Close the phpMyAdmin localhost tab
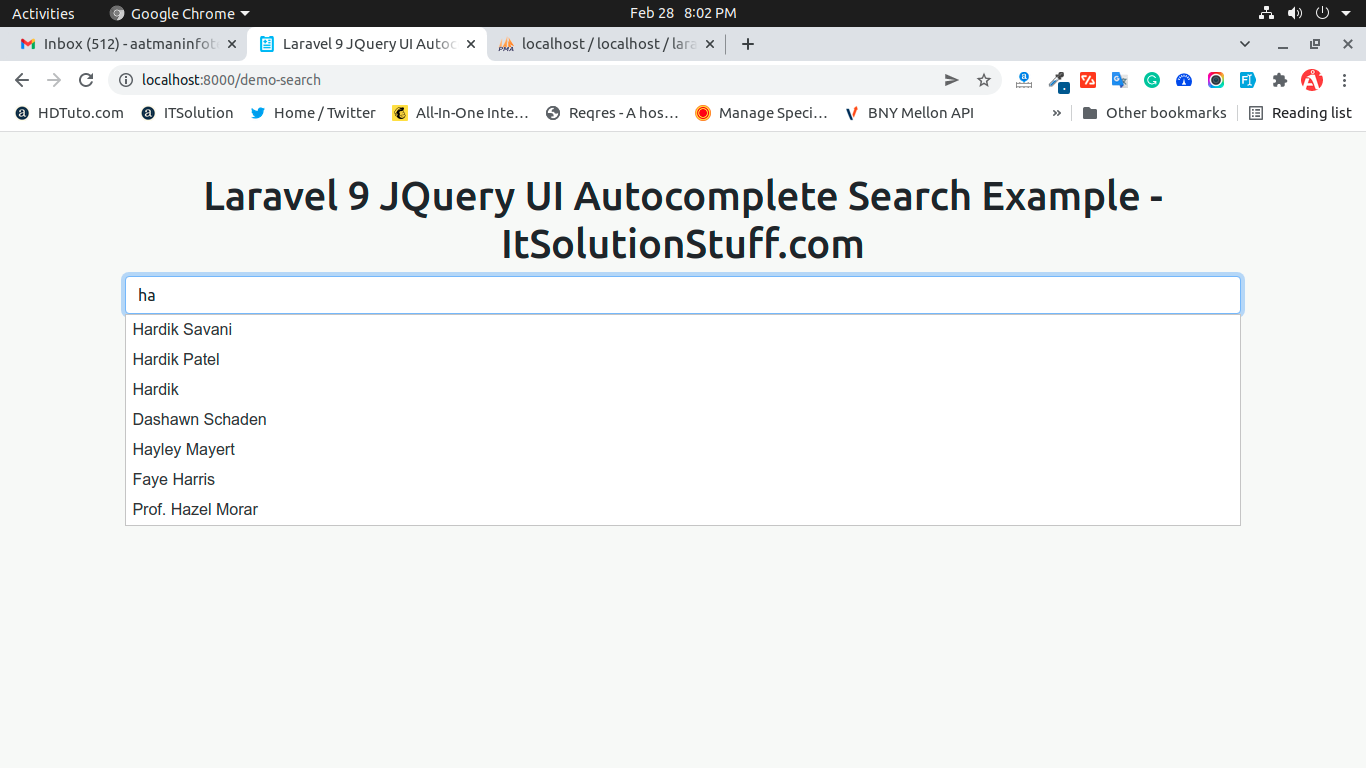 coord(710,44)
